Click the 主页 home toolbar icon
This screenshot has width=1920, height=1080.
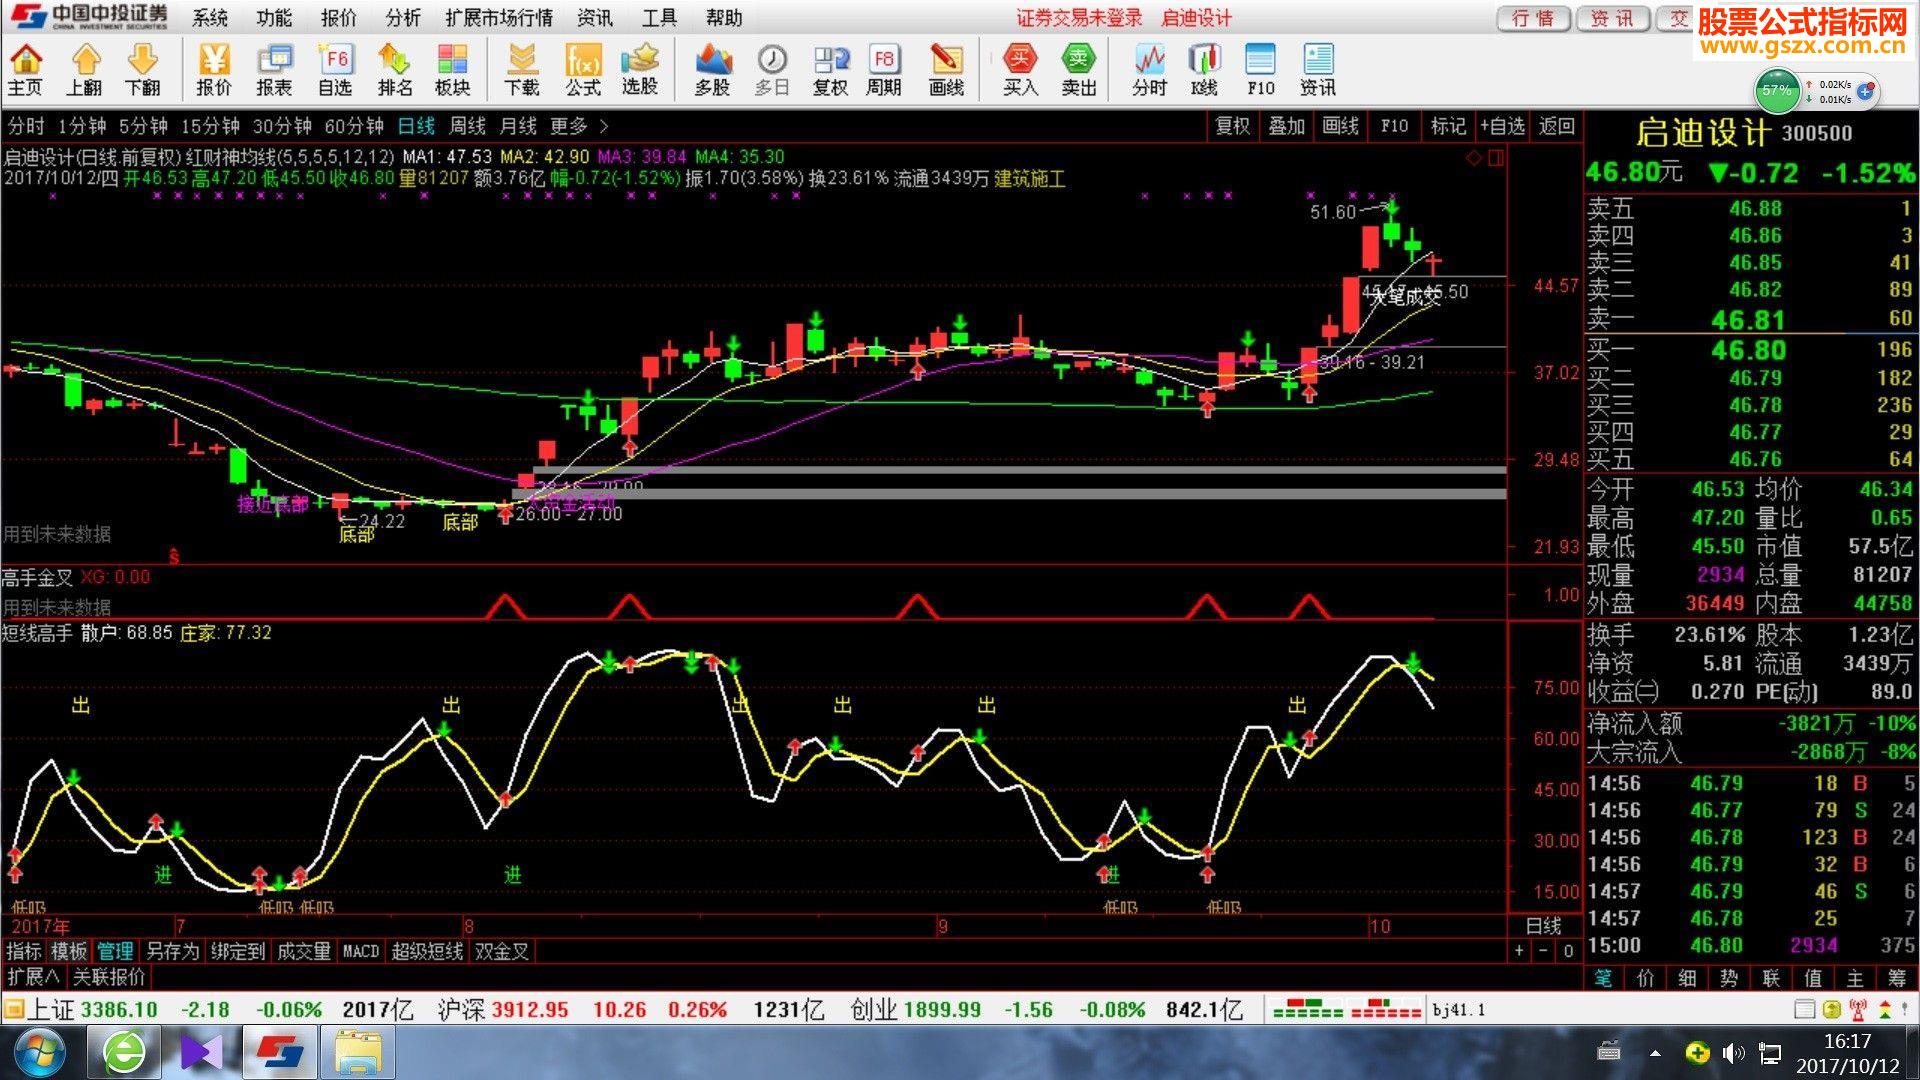26,69
